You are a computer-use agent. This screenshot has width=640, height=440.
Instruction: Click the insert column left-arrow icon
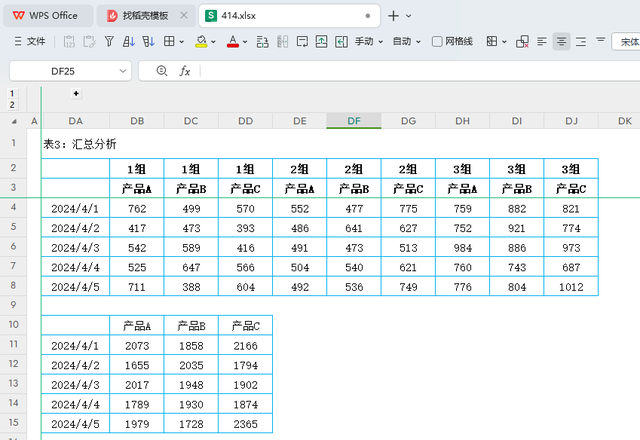(341, 41)
